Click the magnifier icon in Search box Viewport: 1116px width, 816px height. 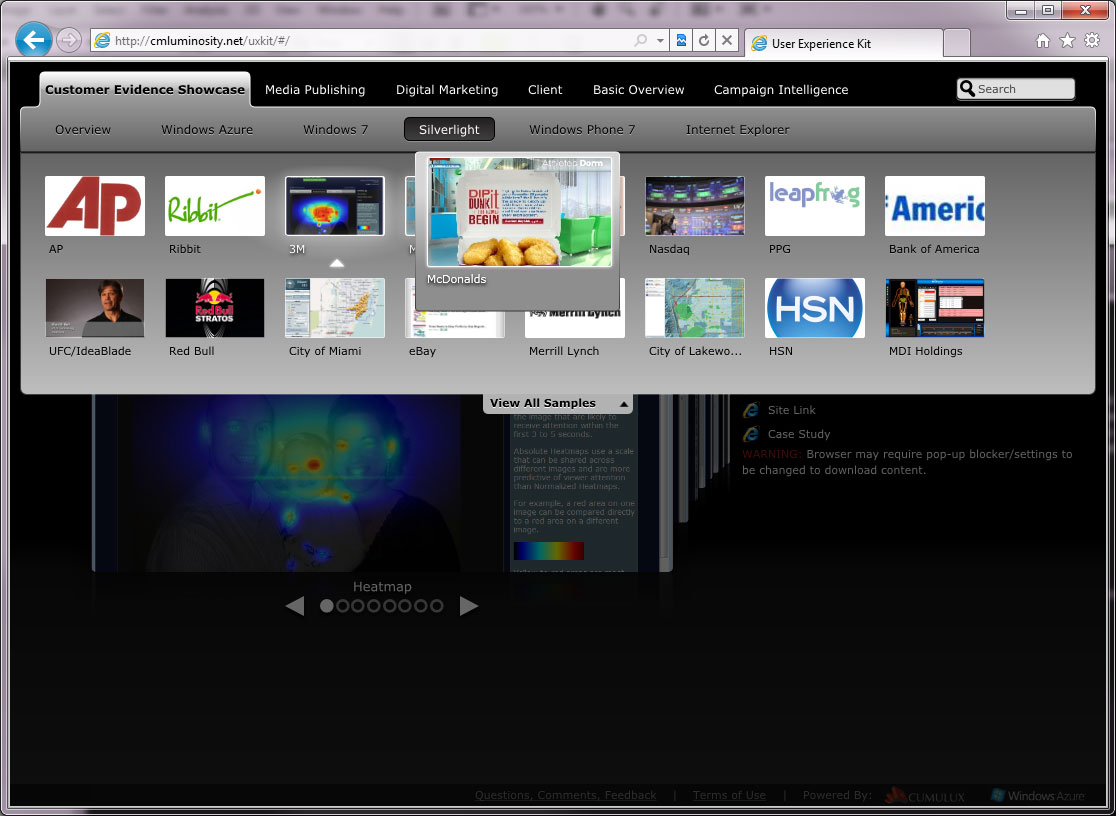point(967,89)
